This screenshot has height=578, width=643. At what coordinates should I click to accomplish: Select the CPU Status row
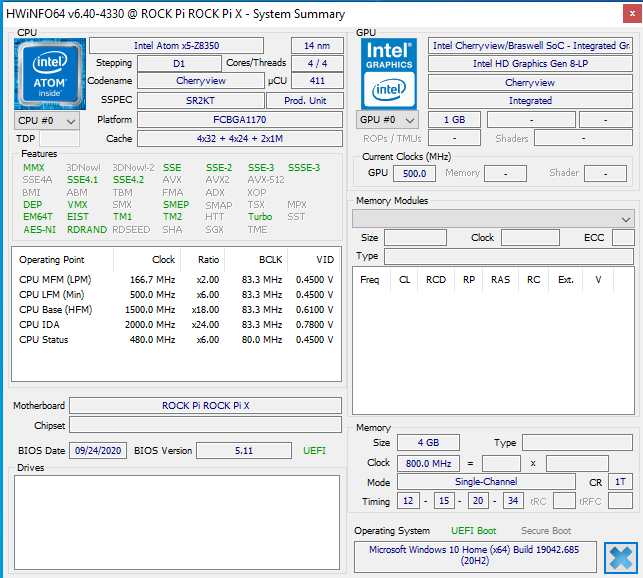click(x=176, y=340)
